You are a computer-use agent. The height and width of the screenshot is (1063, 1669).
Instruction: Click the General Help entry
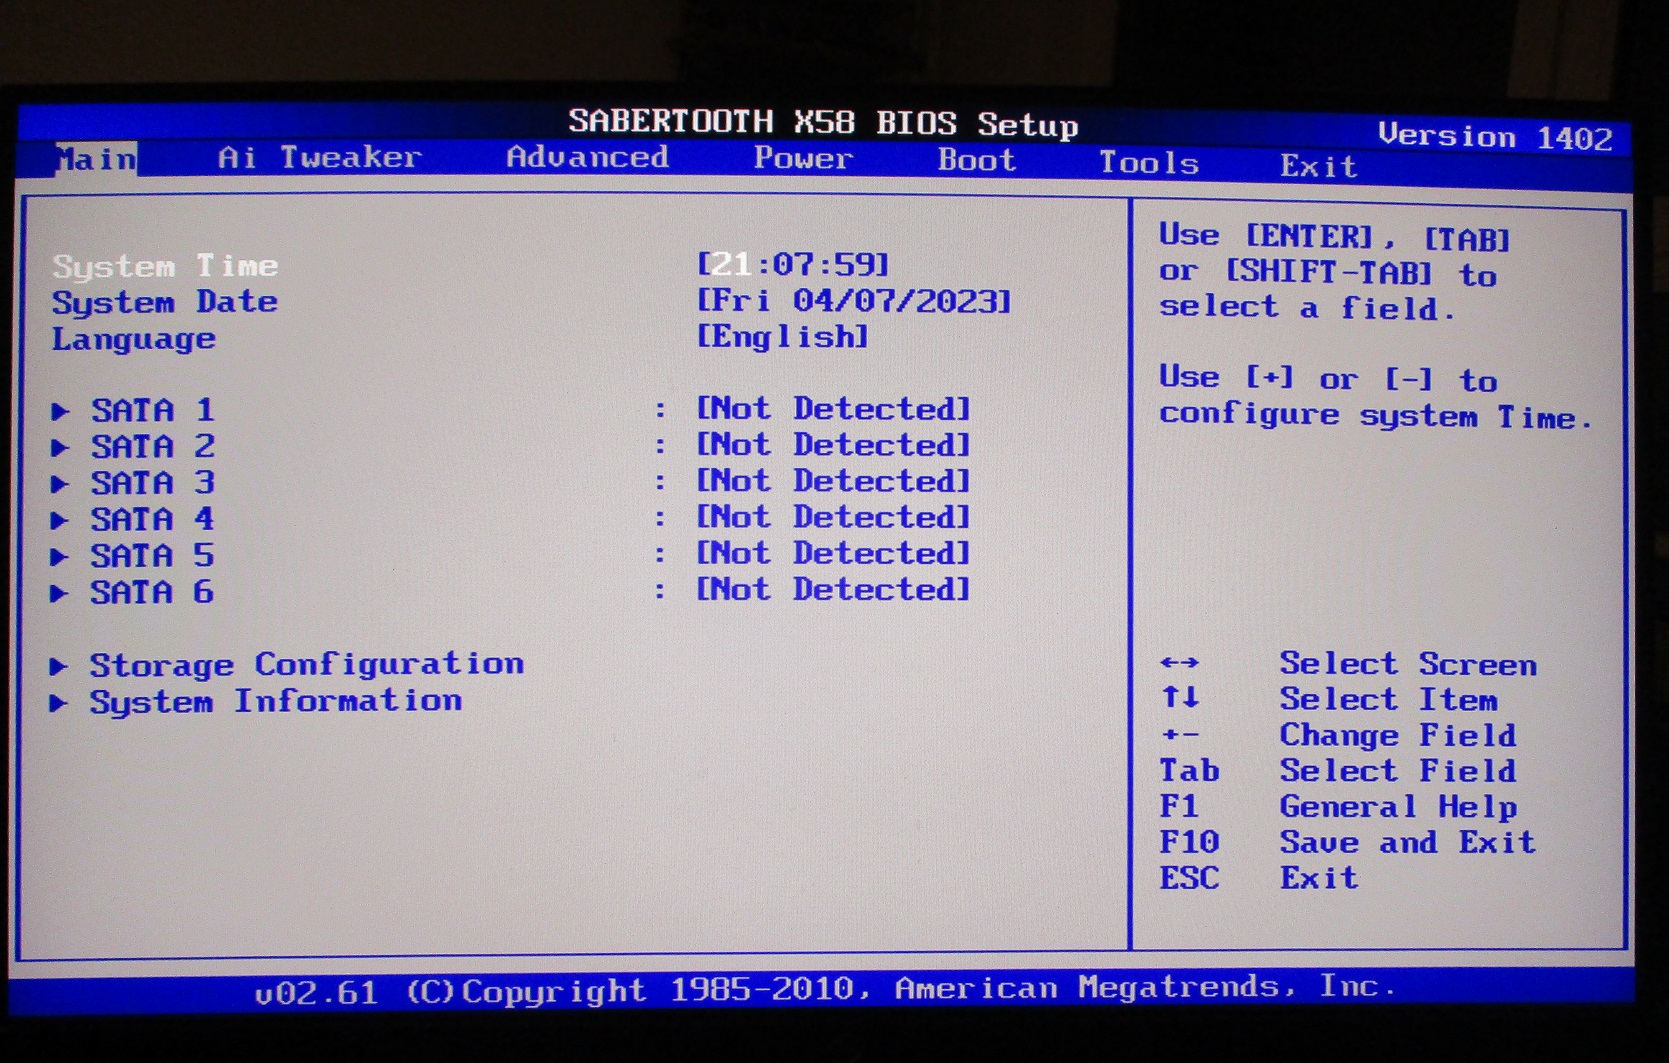point(1399,807)
